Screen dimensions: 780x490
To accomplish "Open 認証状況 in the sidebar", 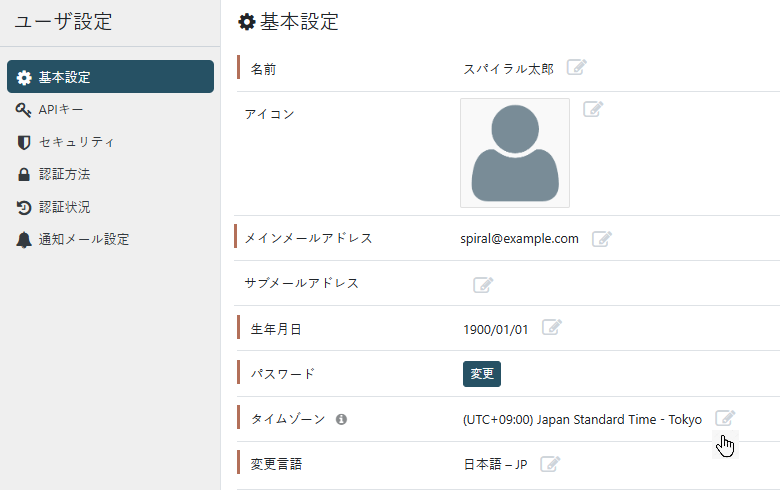I will (64, 207).
